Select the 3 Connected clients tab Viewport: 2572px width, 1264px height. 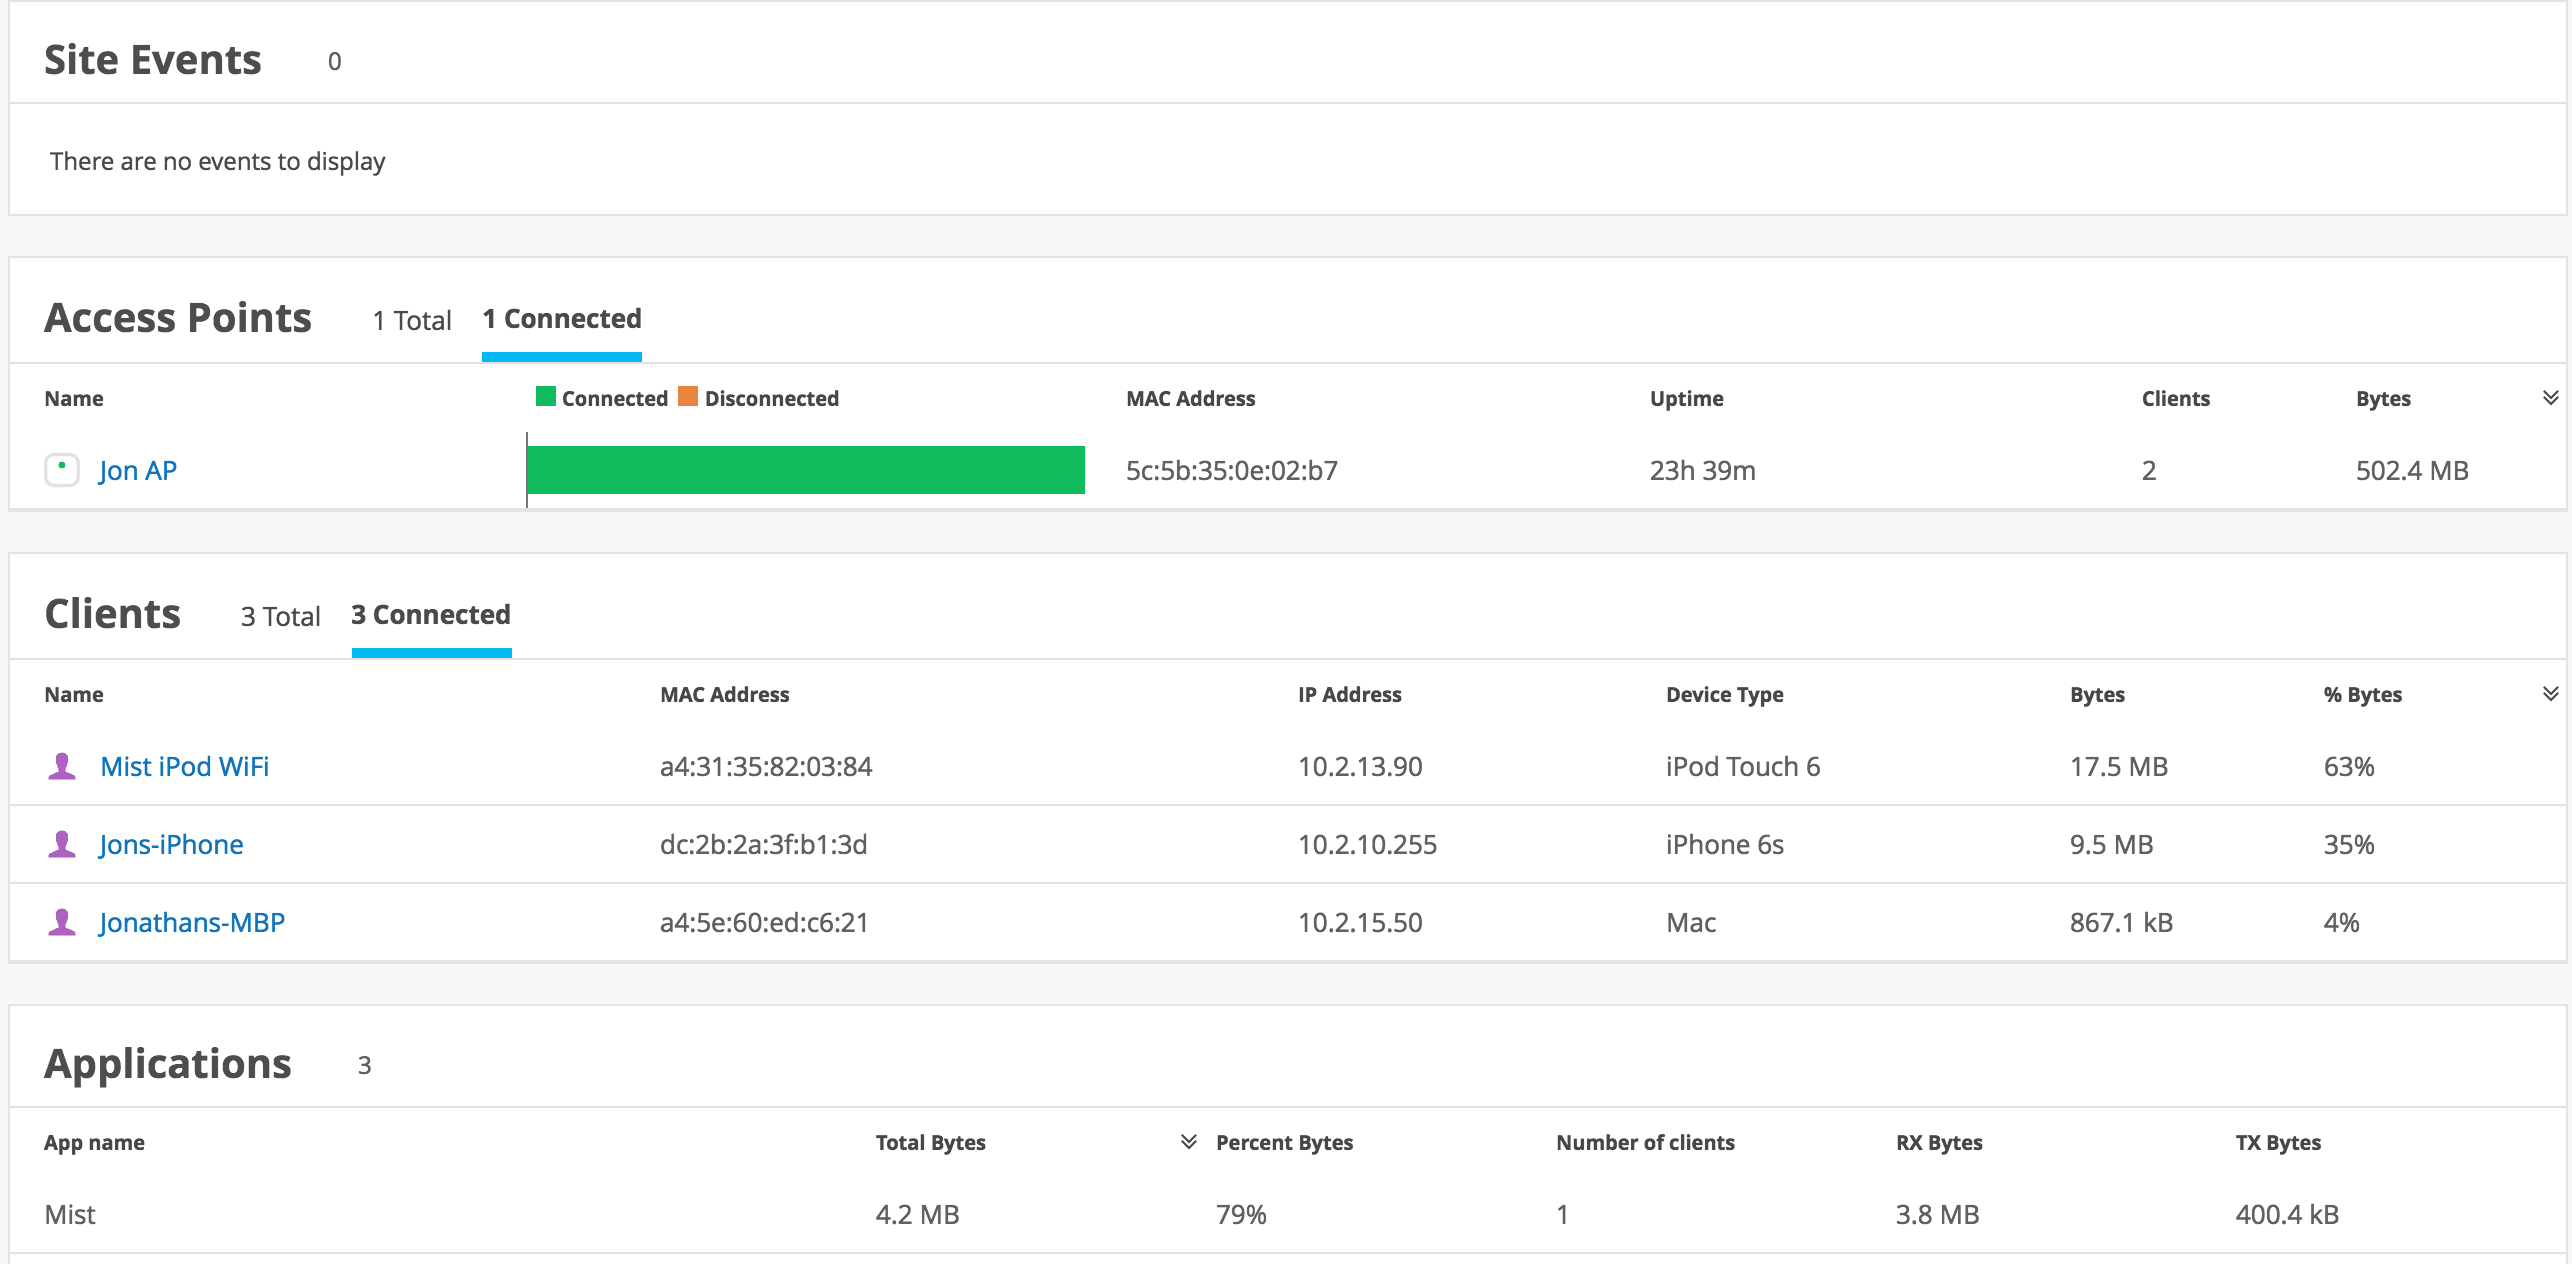[x=431, y=615]
